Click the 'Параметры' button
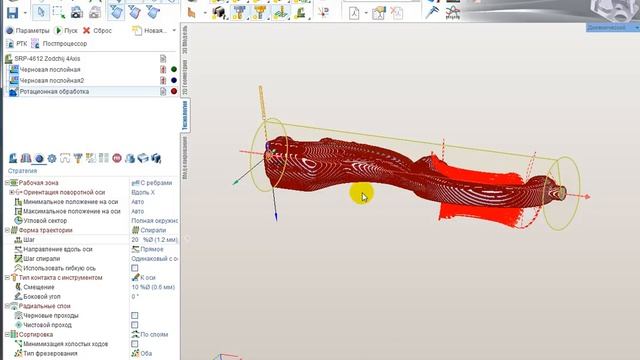The width and height of the screenshot is (640, 360). pyautogui.click(x=27, y=31)
